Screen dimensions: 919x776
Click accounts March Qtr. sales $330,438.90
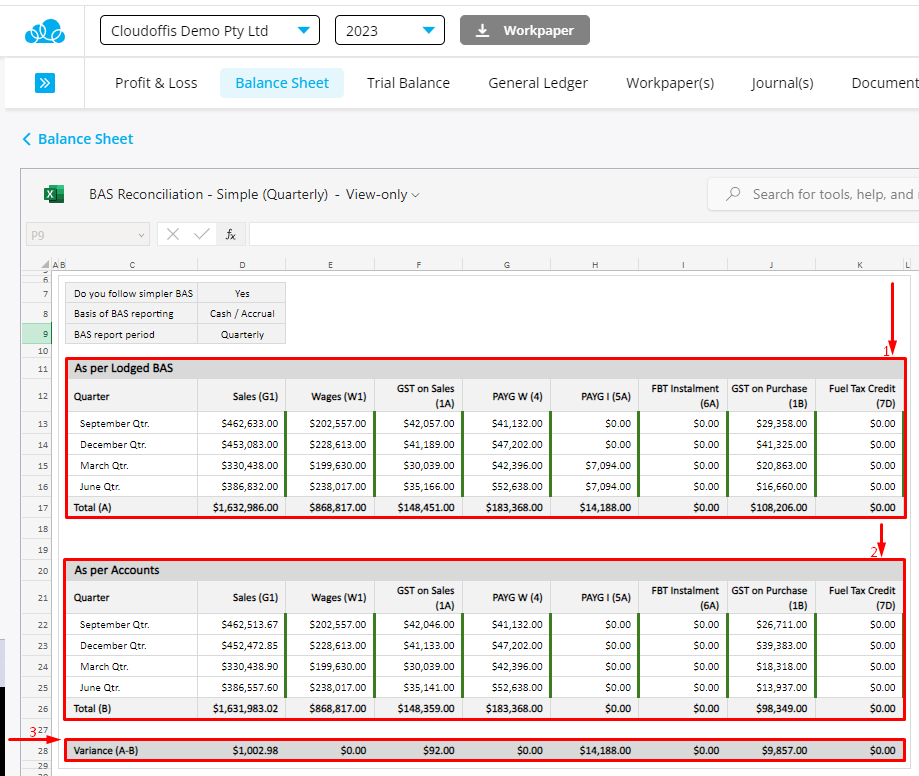point(242,666)
